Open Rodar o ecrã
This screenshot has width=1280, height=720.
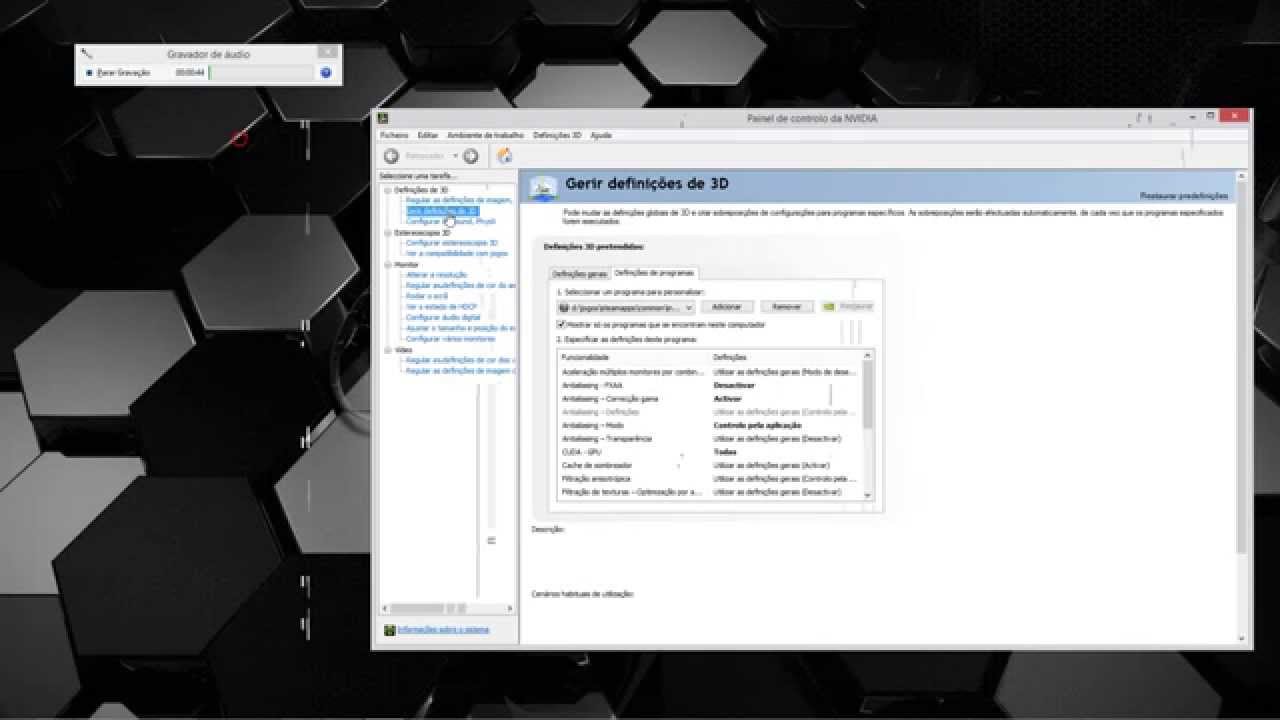[426, 296]
